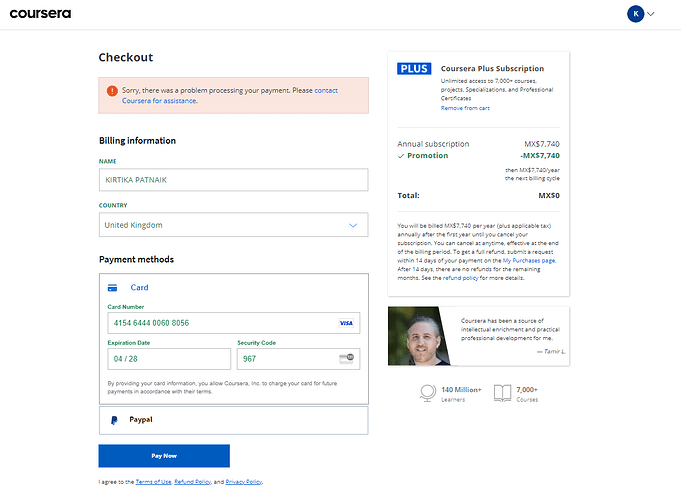Select the Card payment method
The width and height of the screenshot is (681, 500).
(x=139, y=288)
